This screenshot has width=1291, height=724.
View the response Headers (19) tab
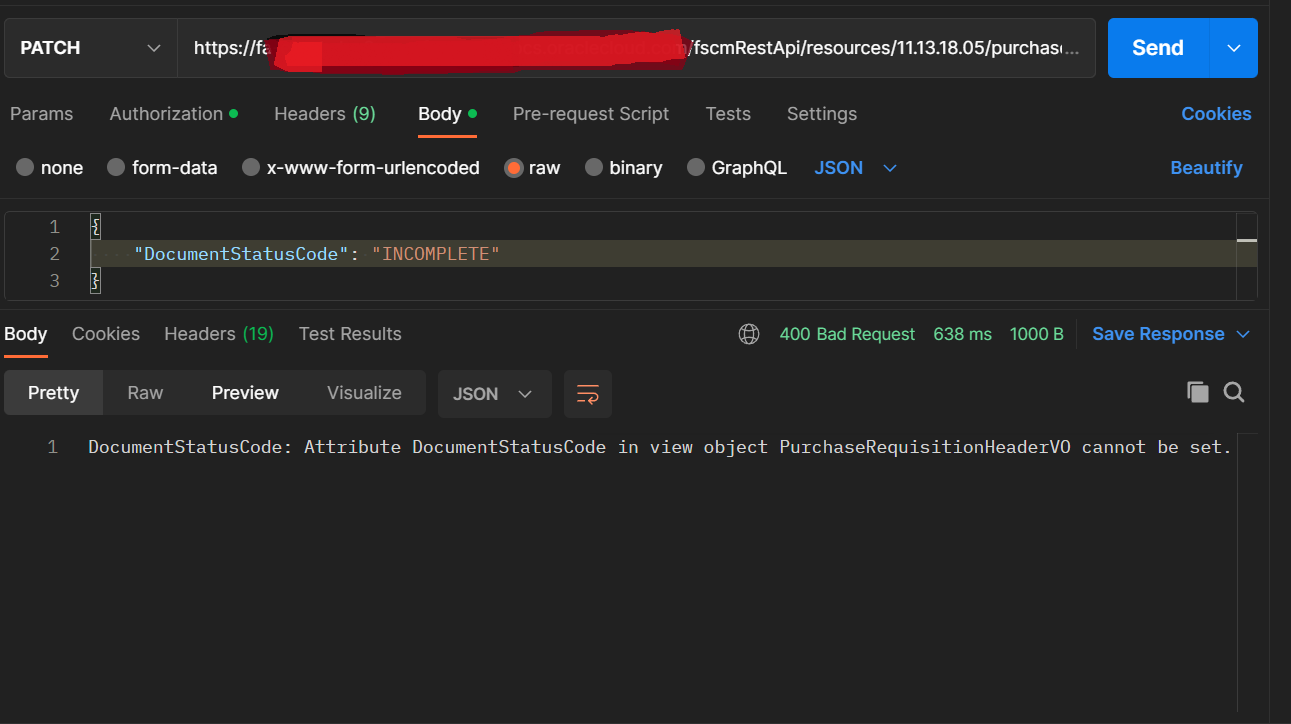point(219,334)
